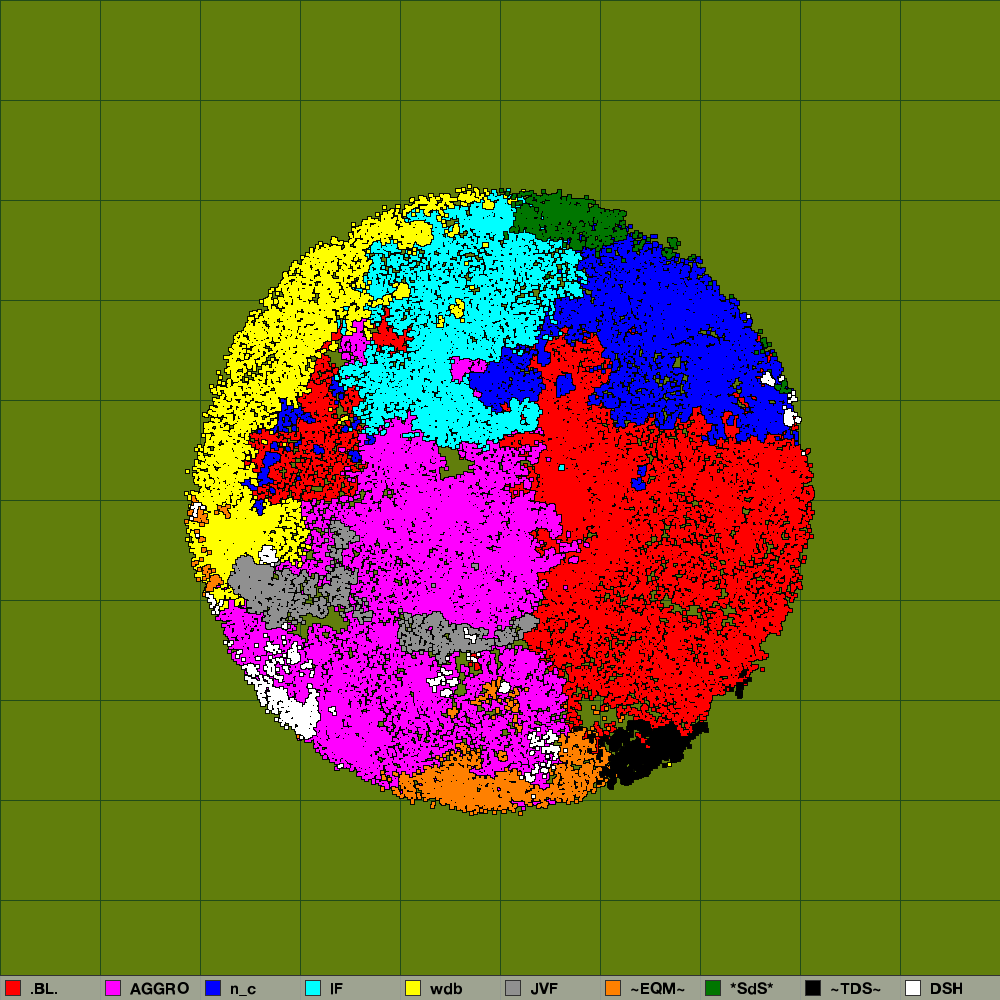Select the large orange ~EQM~ territory on map
This screenshot has height=1000, width=1000.
[x=470, y=785]
